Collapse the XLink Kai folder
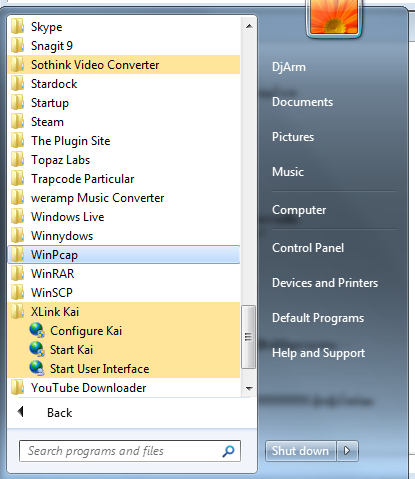 (124, 312)
